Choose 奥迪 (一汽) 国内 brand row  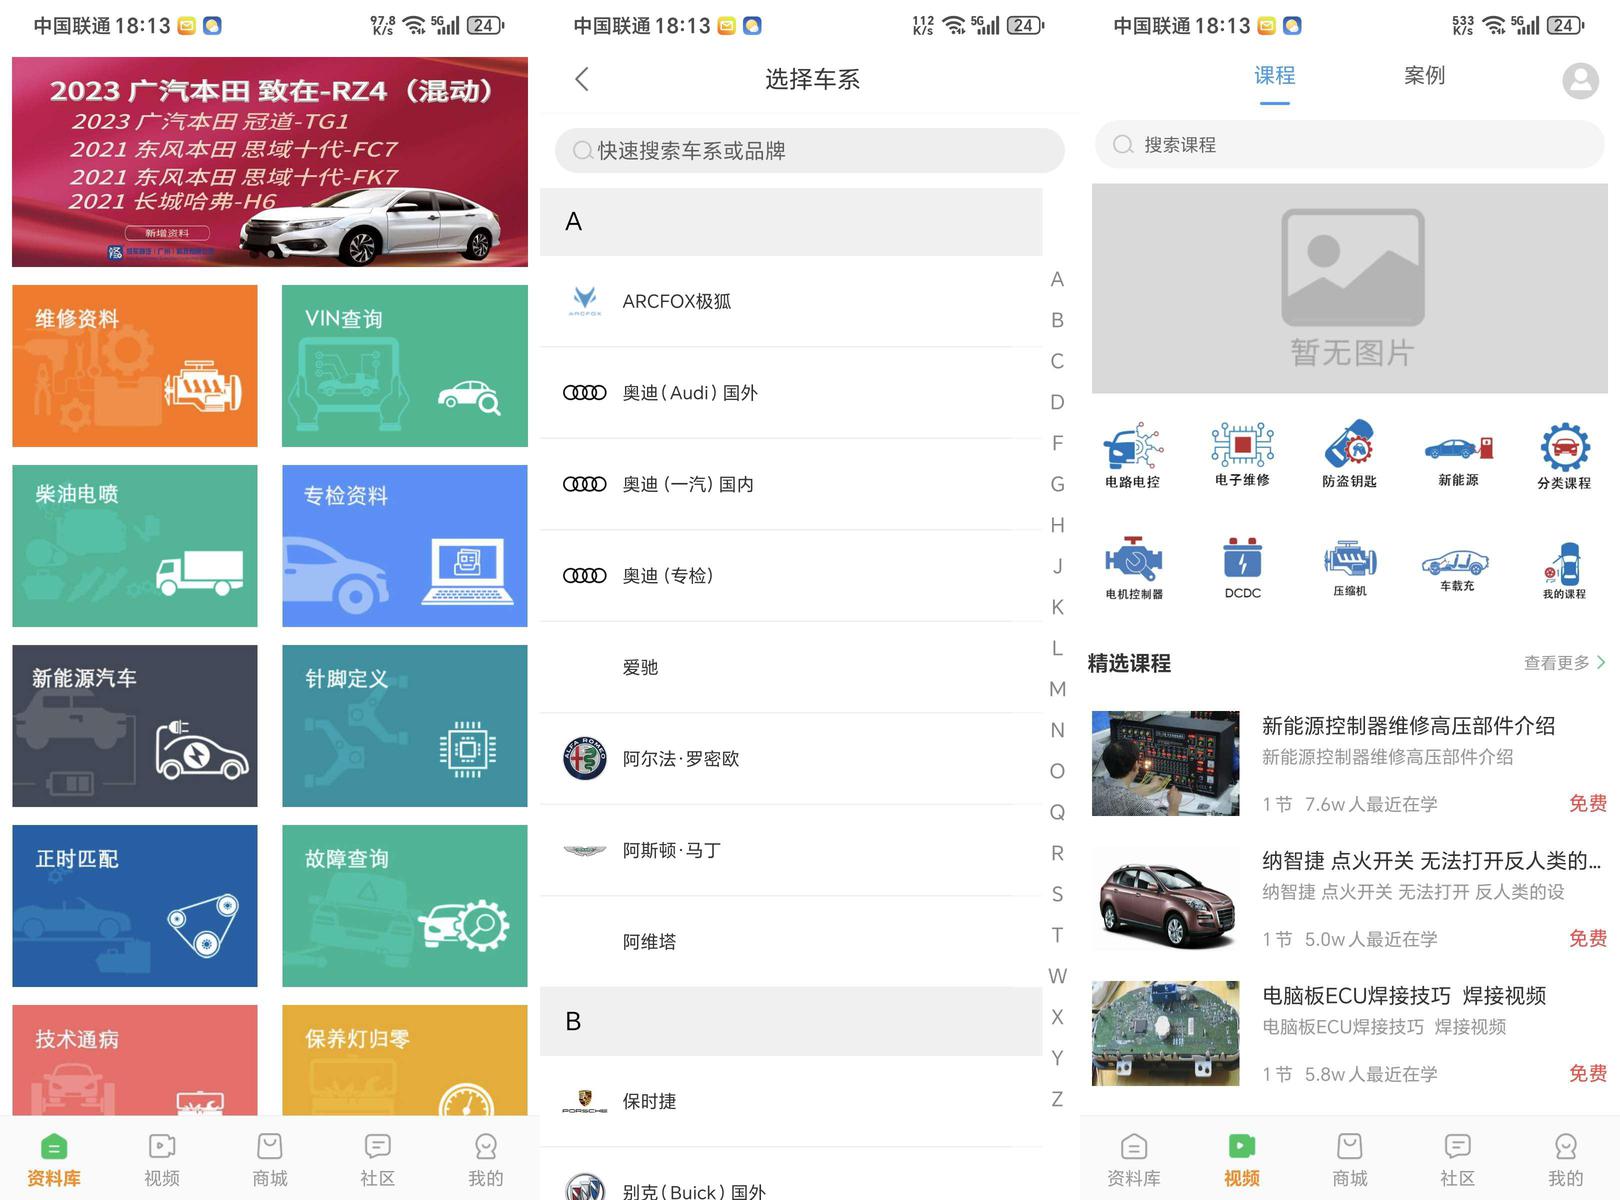791,484
